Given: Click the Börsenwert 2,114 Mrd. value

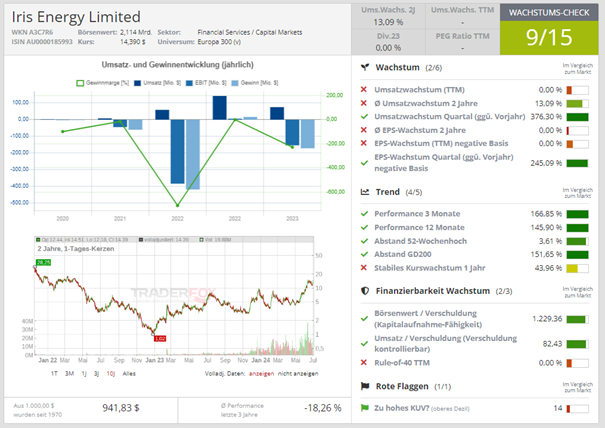Looking at the screenshot, I should (x=136, y=32).
